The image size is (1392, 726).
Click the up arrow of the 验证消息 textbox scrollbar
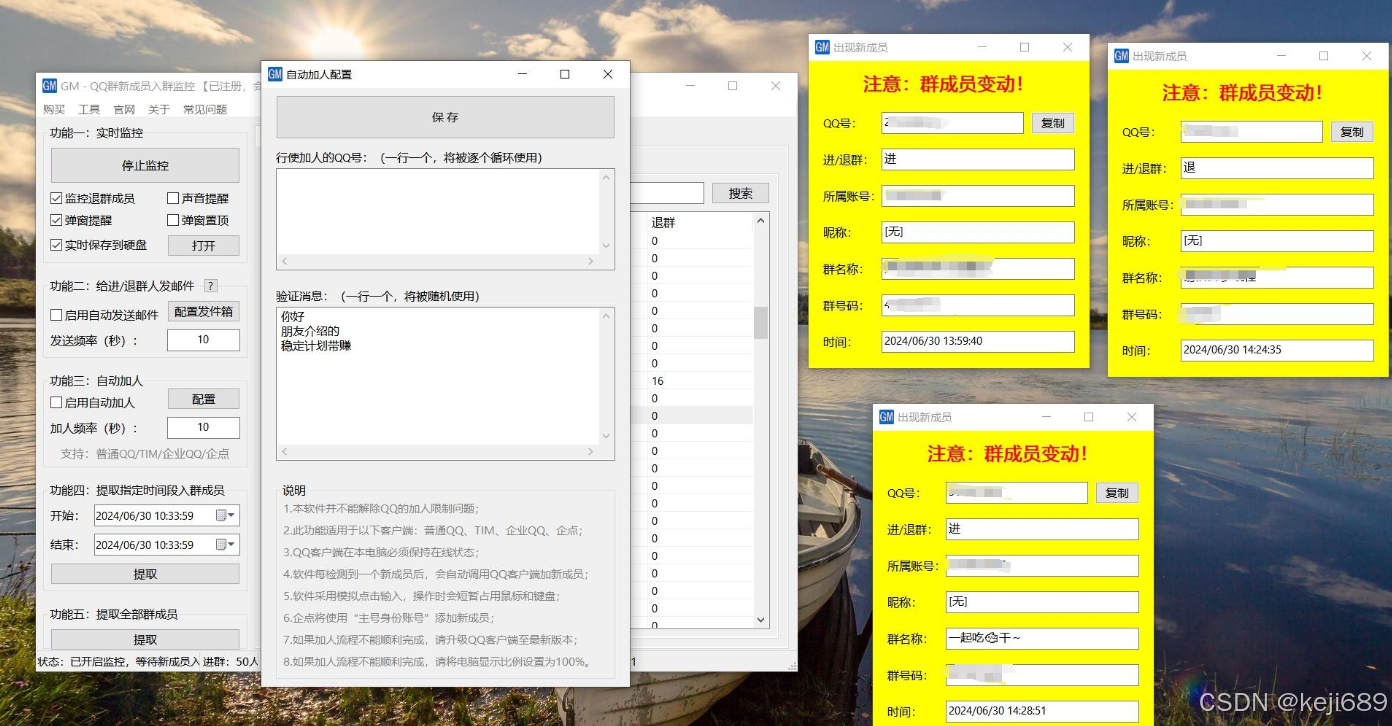pyautogui.click(x=606, y=316)
